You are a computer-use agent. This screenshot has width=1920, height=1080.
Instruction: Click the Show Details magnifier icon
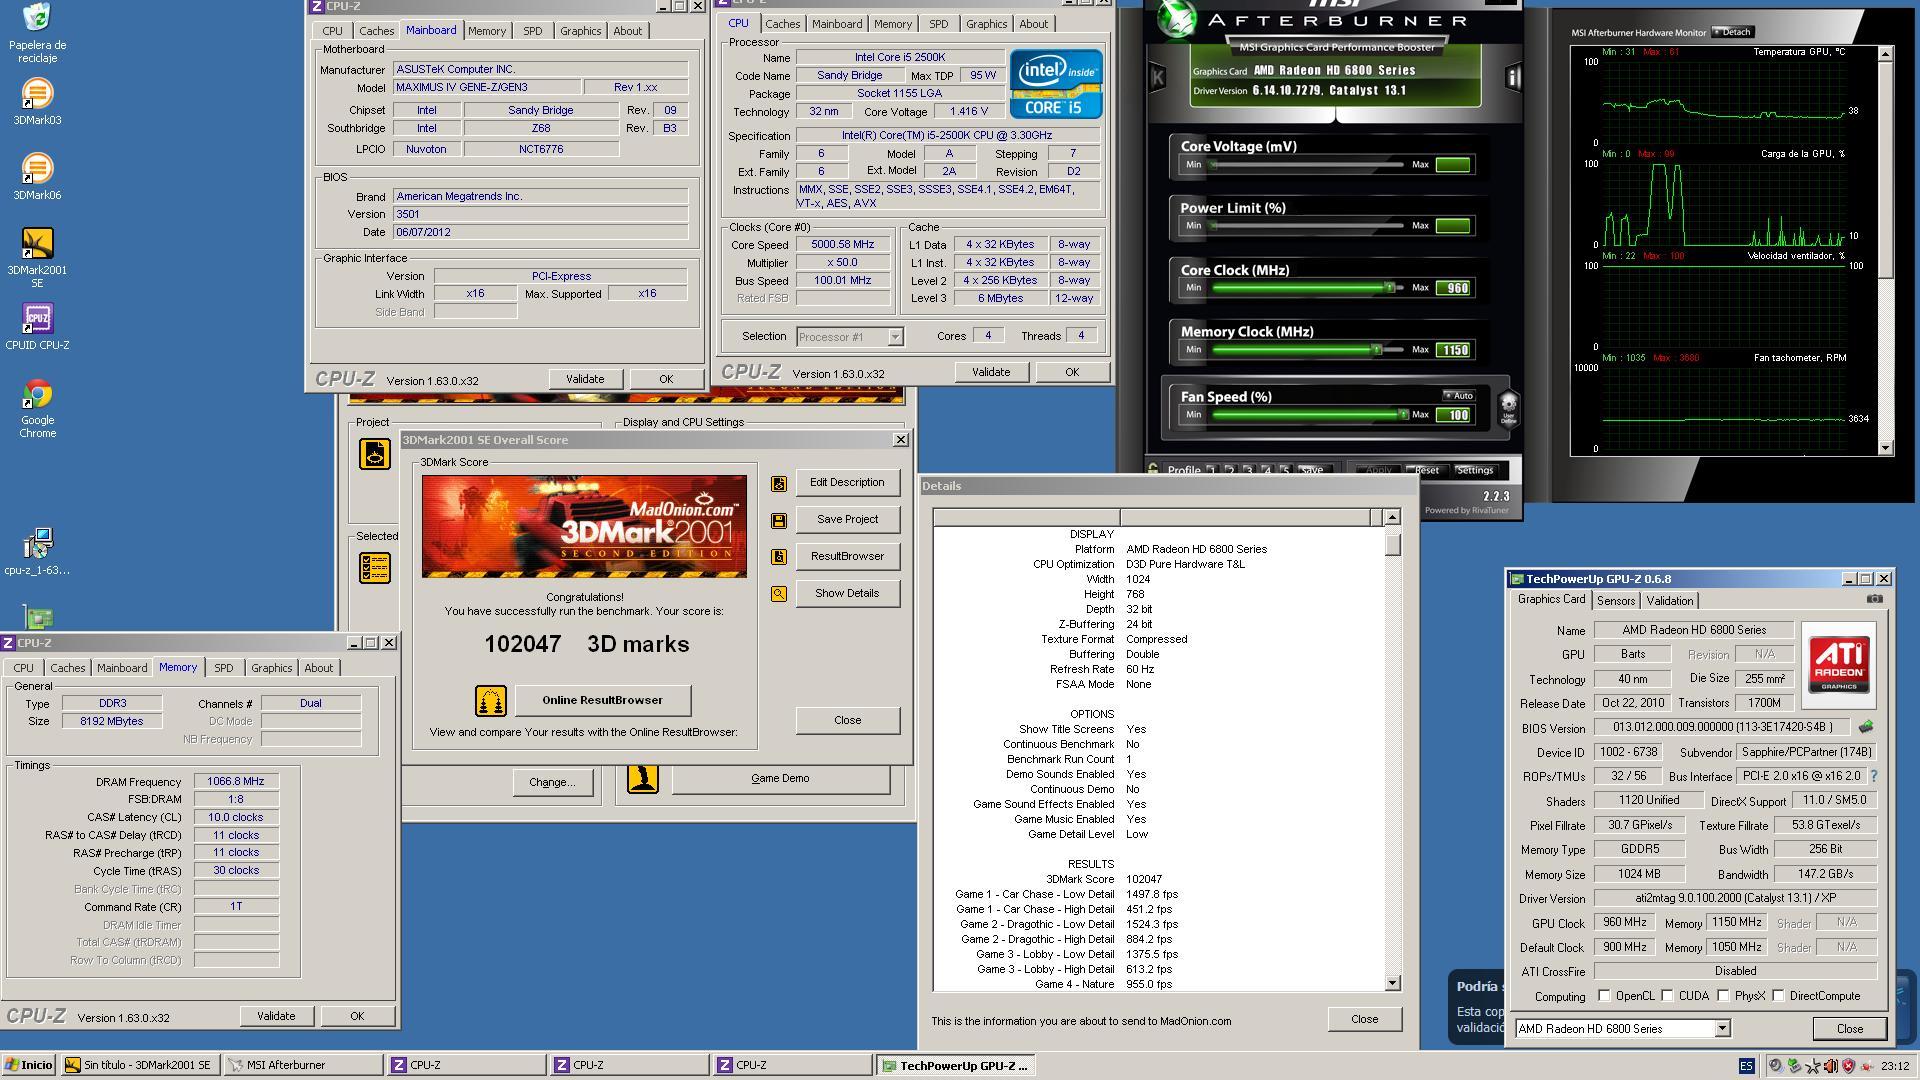coord(778,594)
